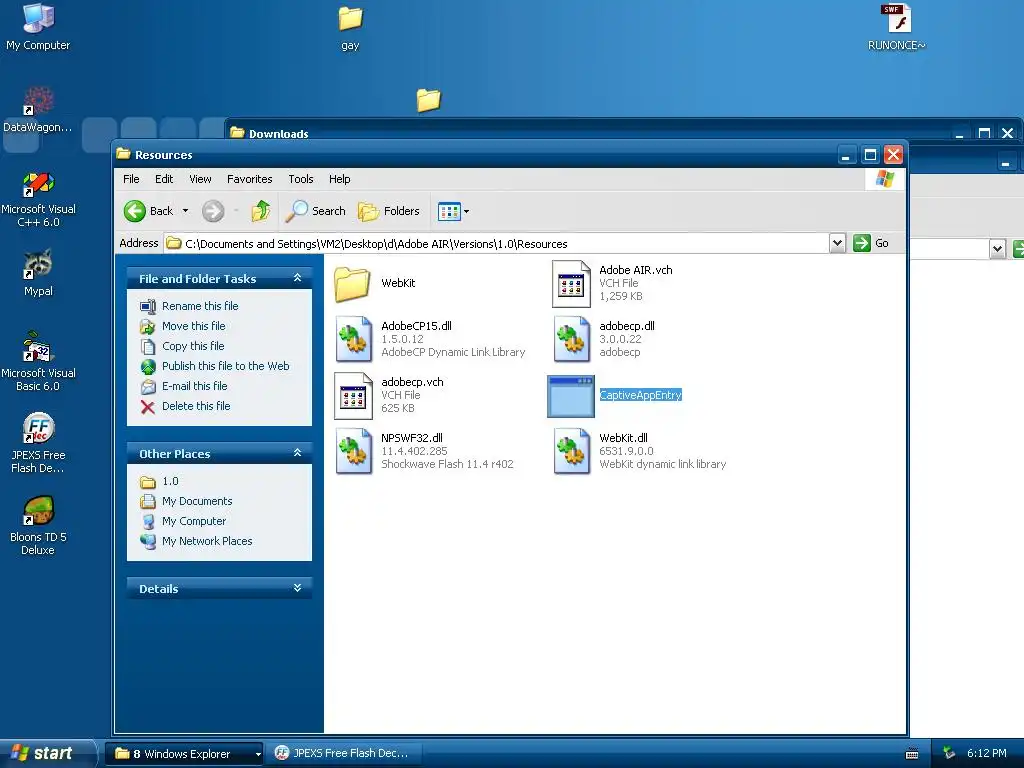
Task: Collapse the File and Folder Tasks panel
Action: click(297, 278)
